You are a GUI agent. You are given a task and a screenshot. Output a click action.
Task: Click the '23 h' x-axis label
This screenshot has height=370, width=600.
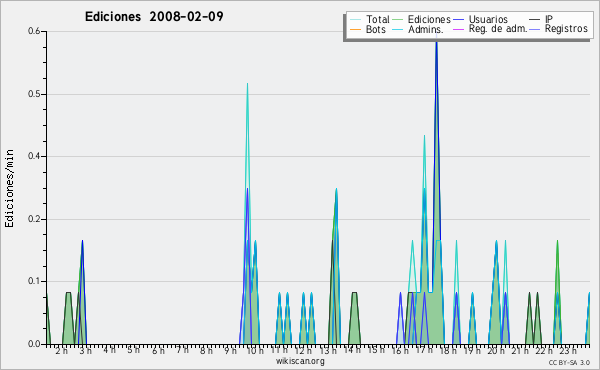click(x=568, y=350)
